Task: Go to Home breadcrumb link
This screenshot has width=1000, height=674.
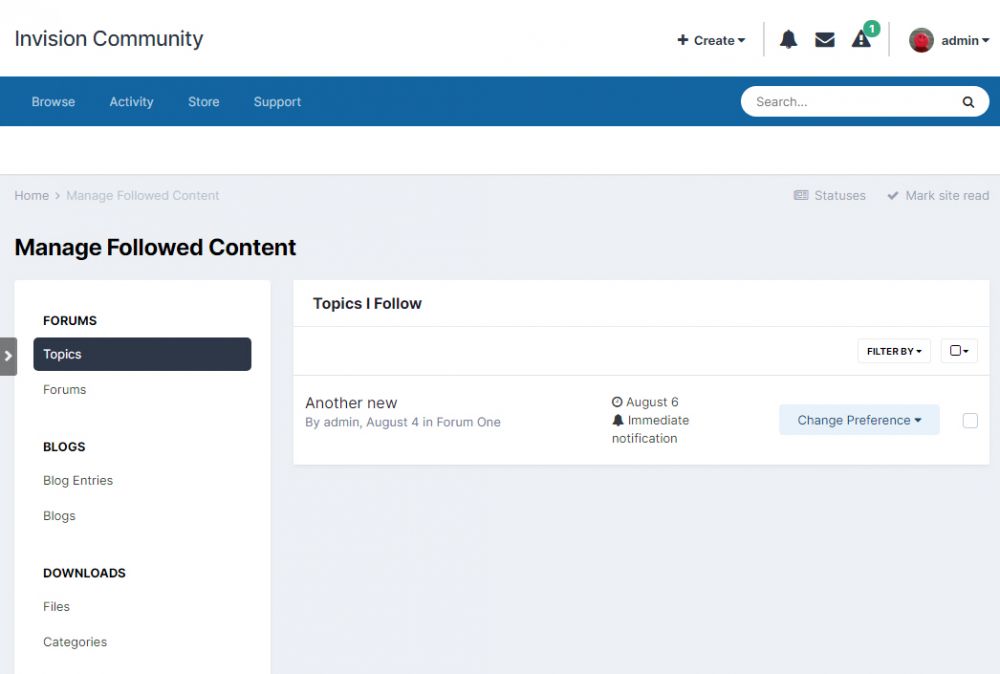Action: (32, 196)
